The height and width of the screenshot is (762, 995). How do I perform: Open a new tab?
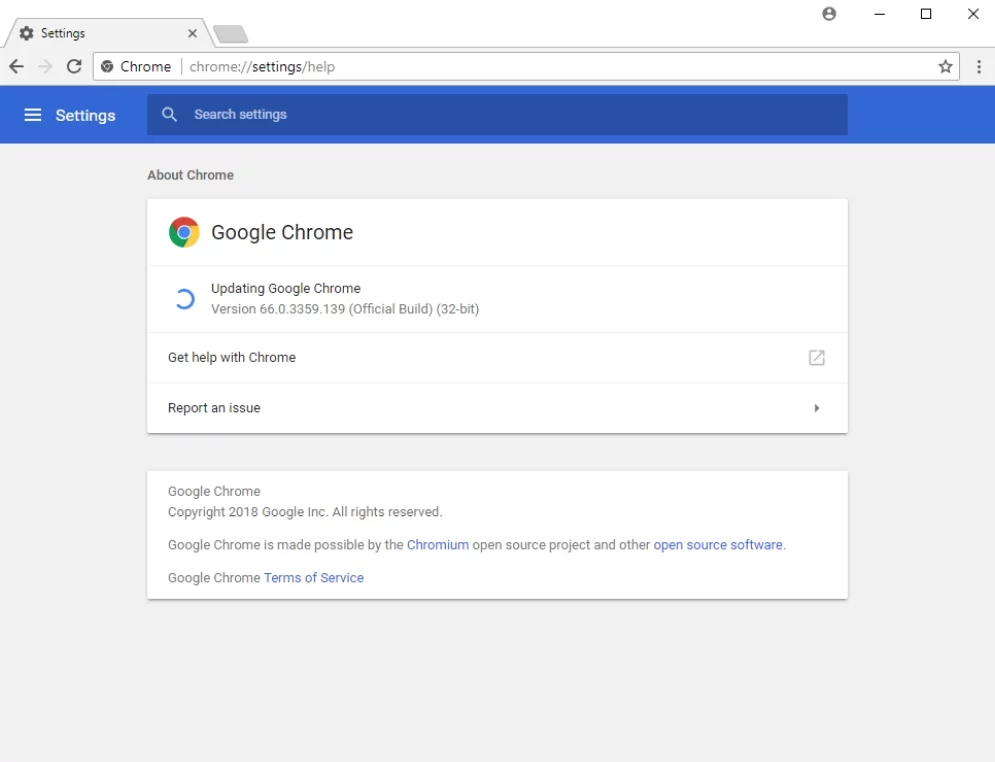[x=231, y=34]
